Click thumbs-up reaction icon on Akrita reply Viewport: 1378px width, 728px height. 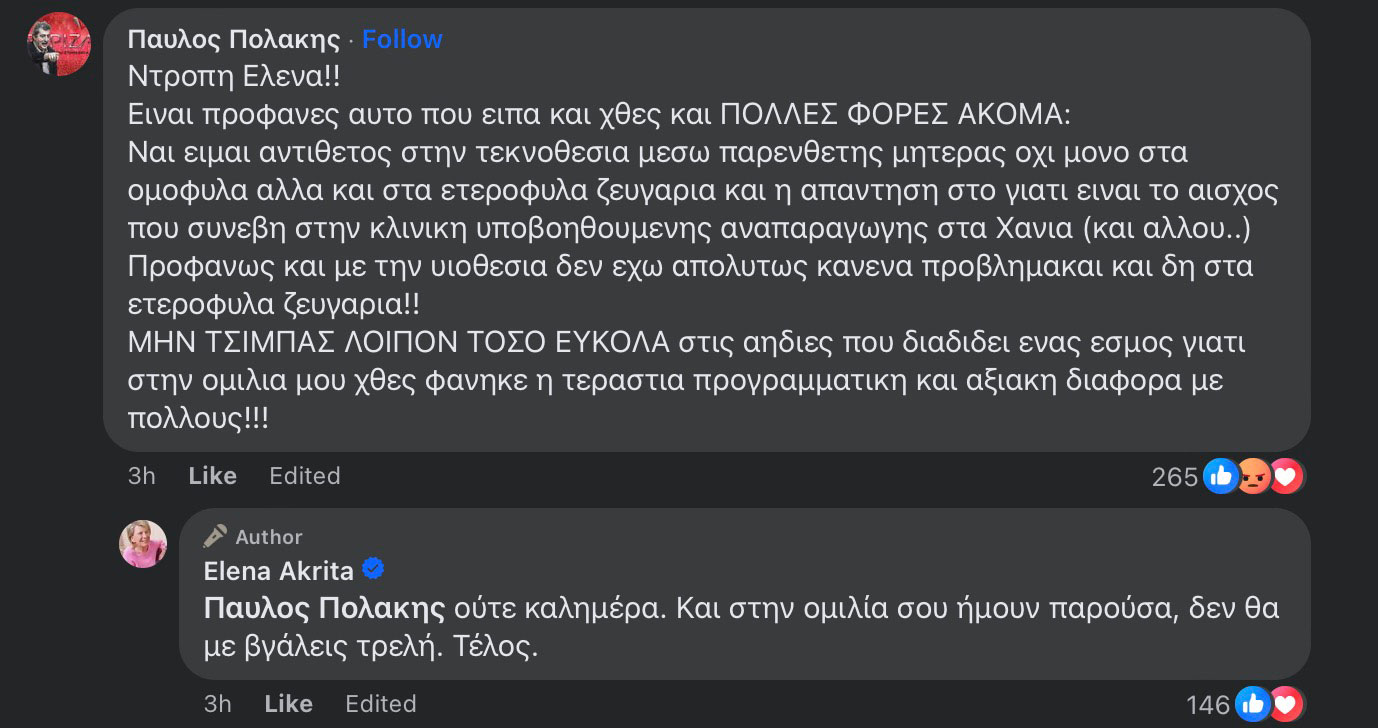[x=1252, y=704]
